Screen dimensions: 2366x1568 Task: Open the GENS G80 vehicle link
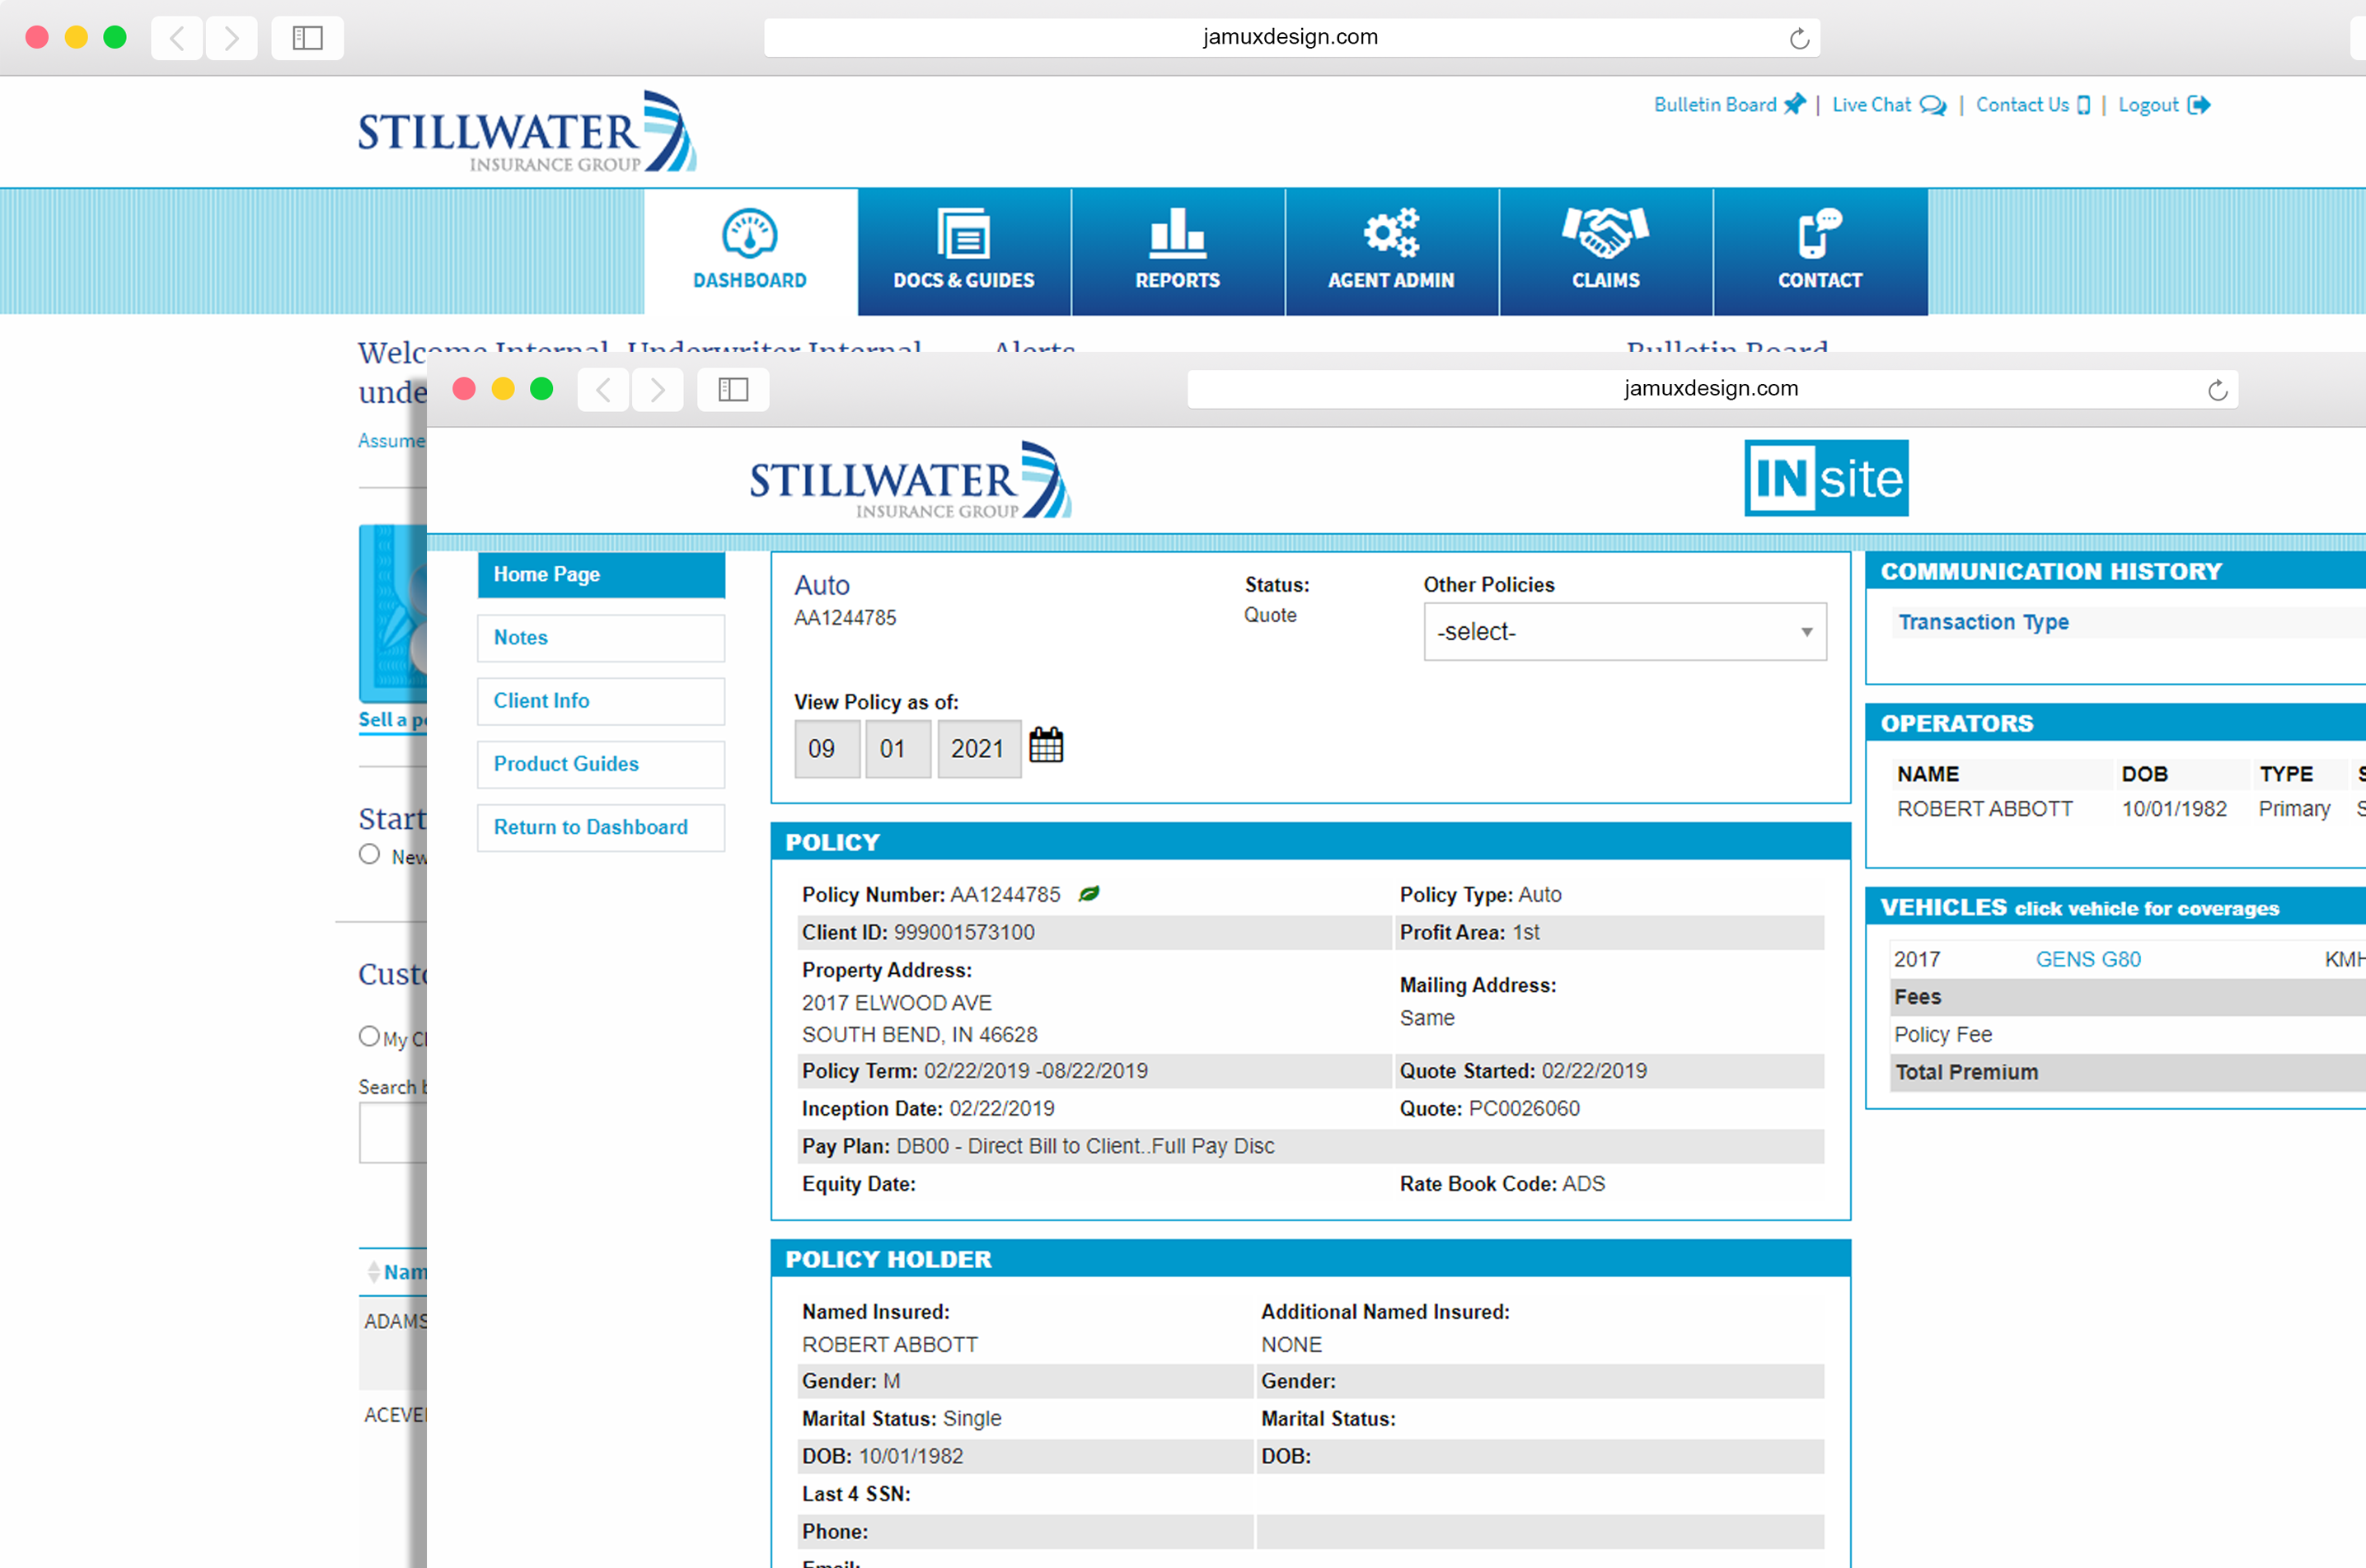pyautogui.click(x=2088, y=960)
